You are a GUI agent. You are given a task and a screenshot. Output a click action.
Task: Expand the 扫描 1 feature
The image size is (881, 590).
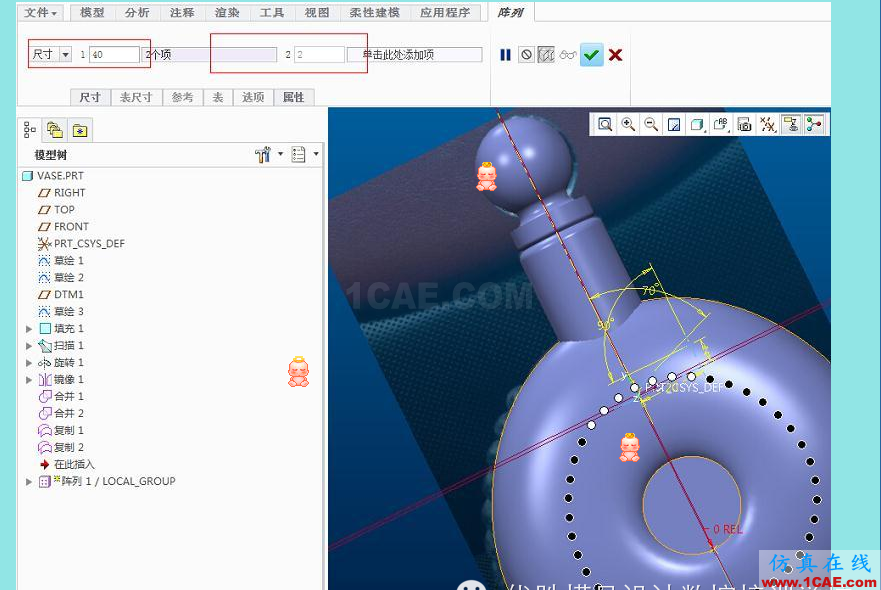[x=29, y=346]
